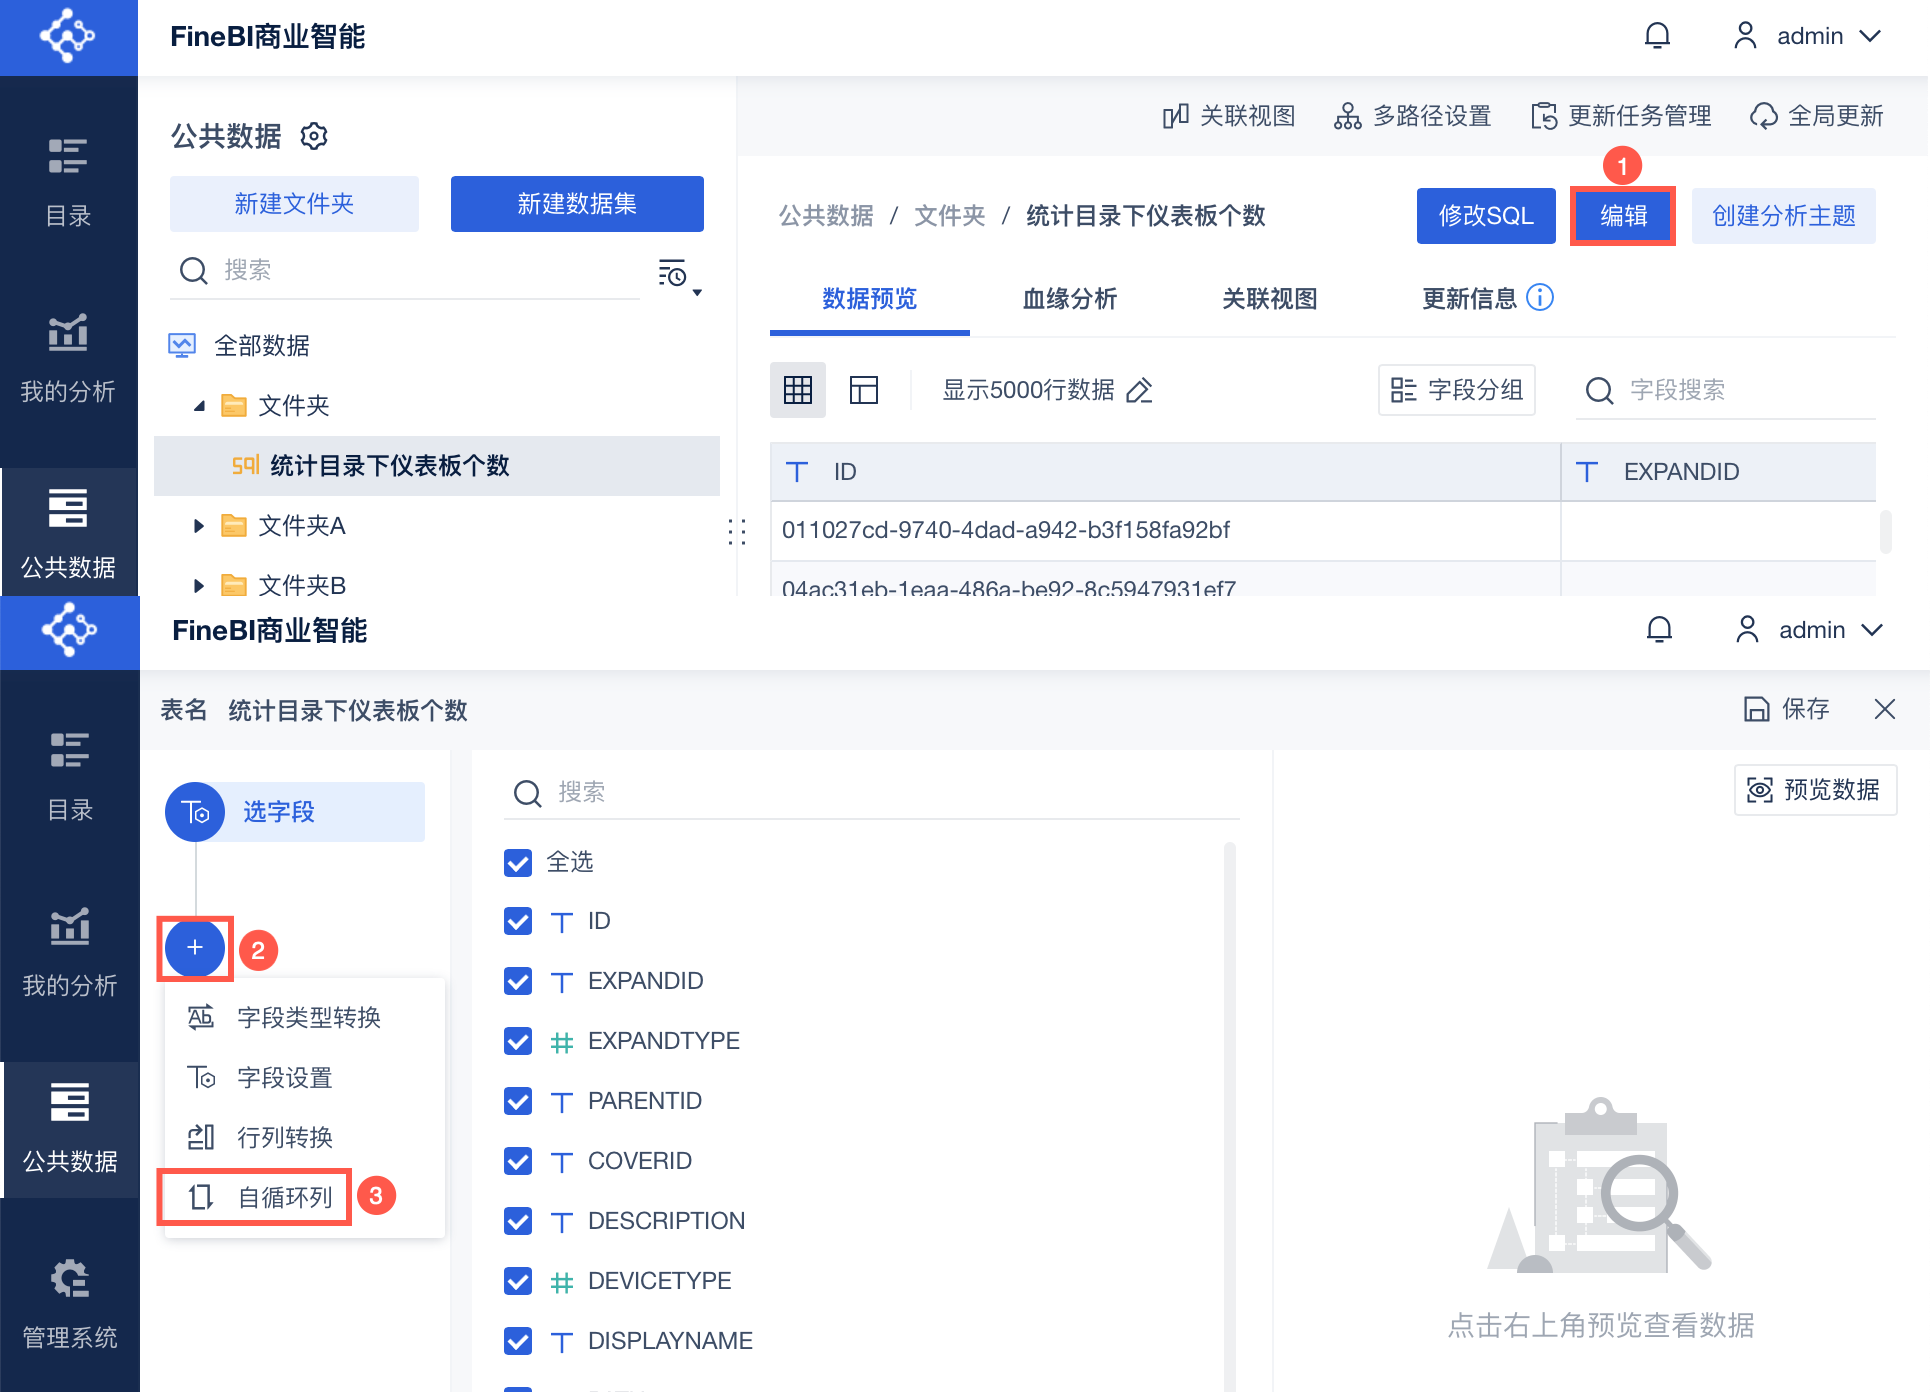Uncheck the 全选 checkbox
This screenshot has width=1930, height=1392.
518,862
